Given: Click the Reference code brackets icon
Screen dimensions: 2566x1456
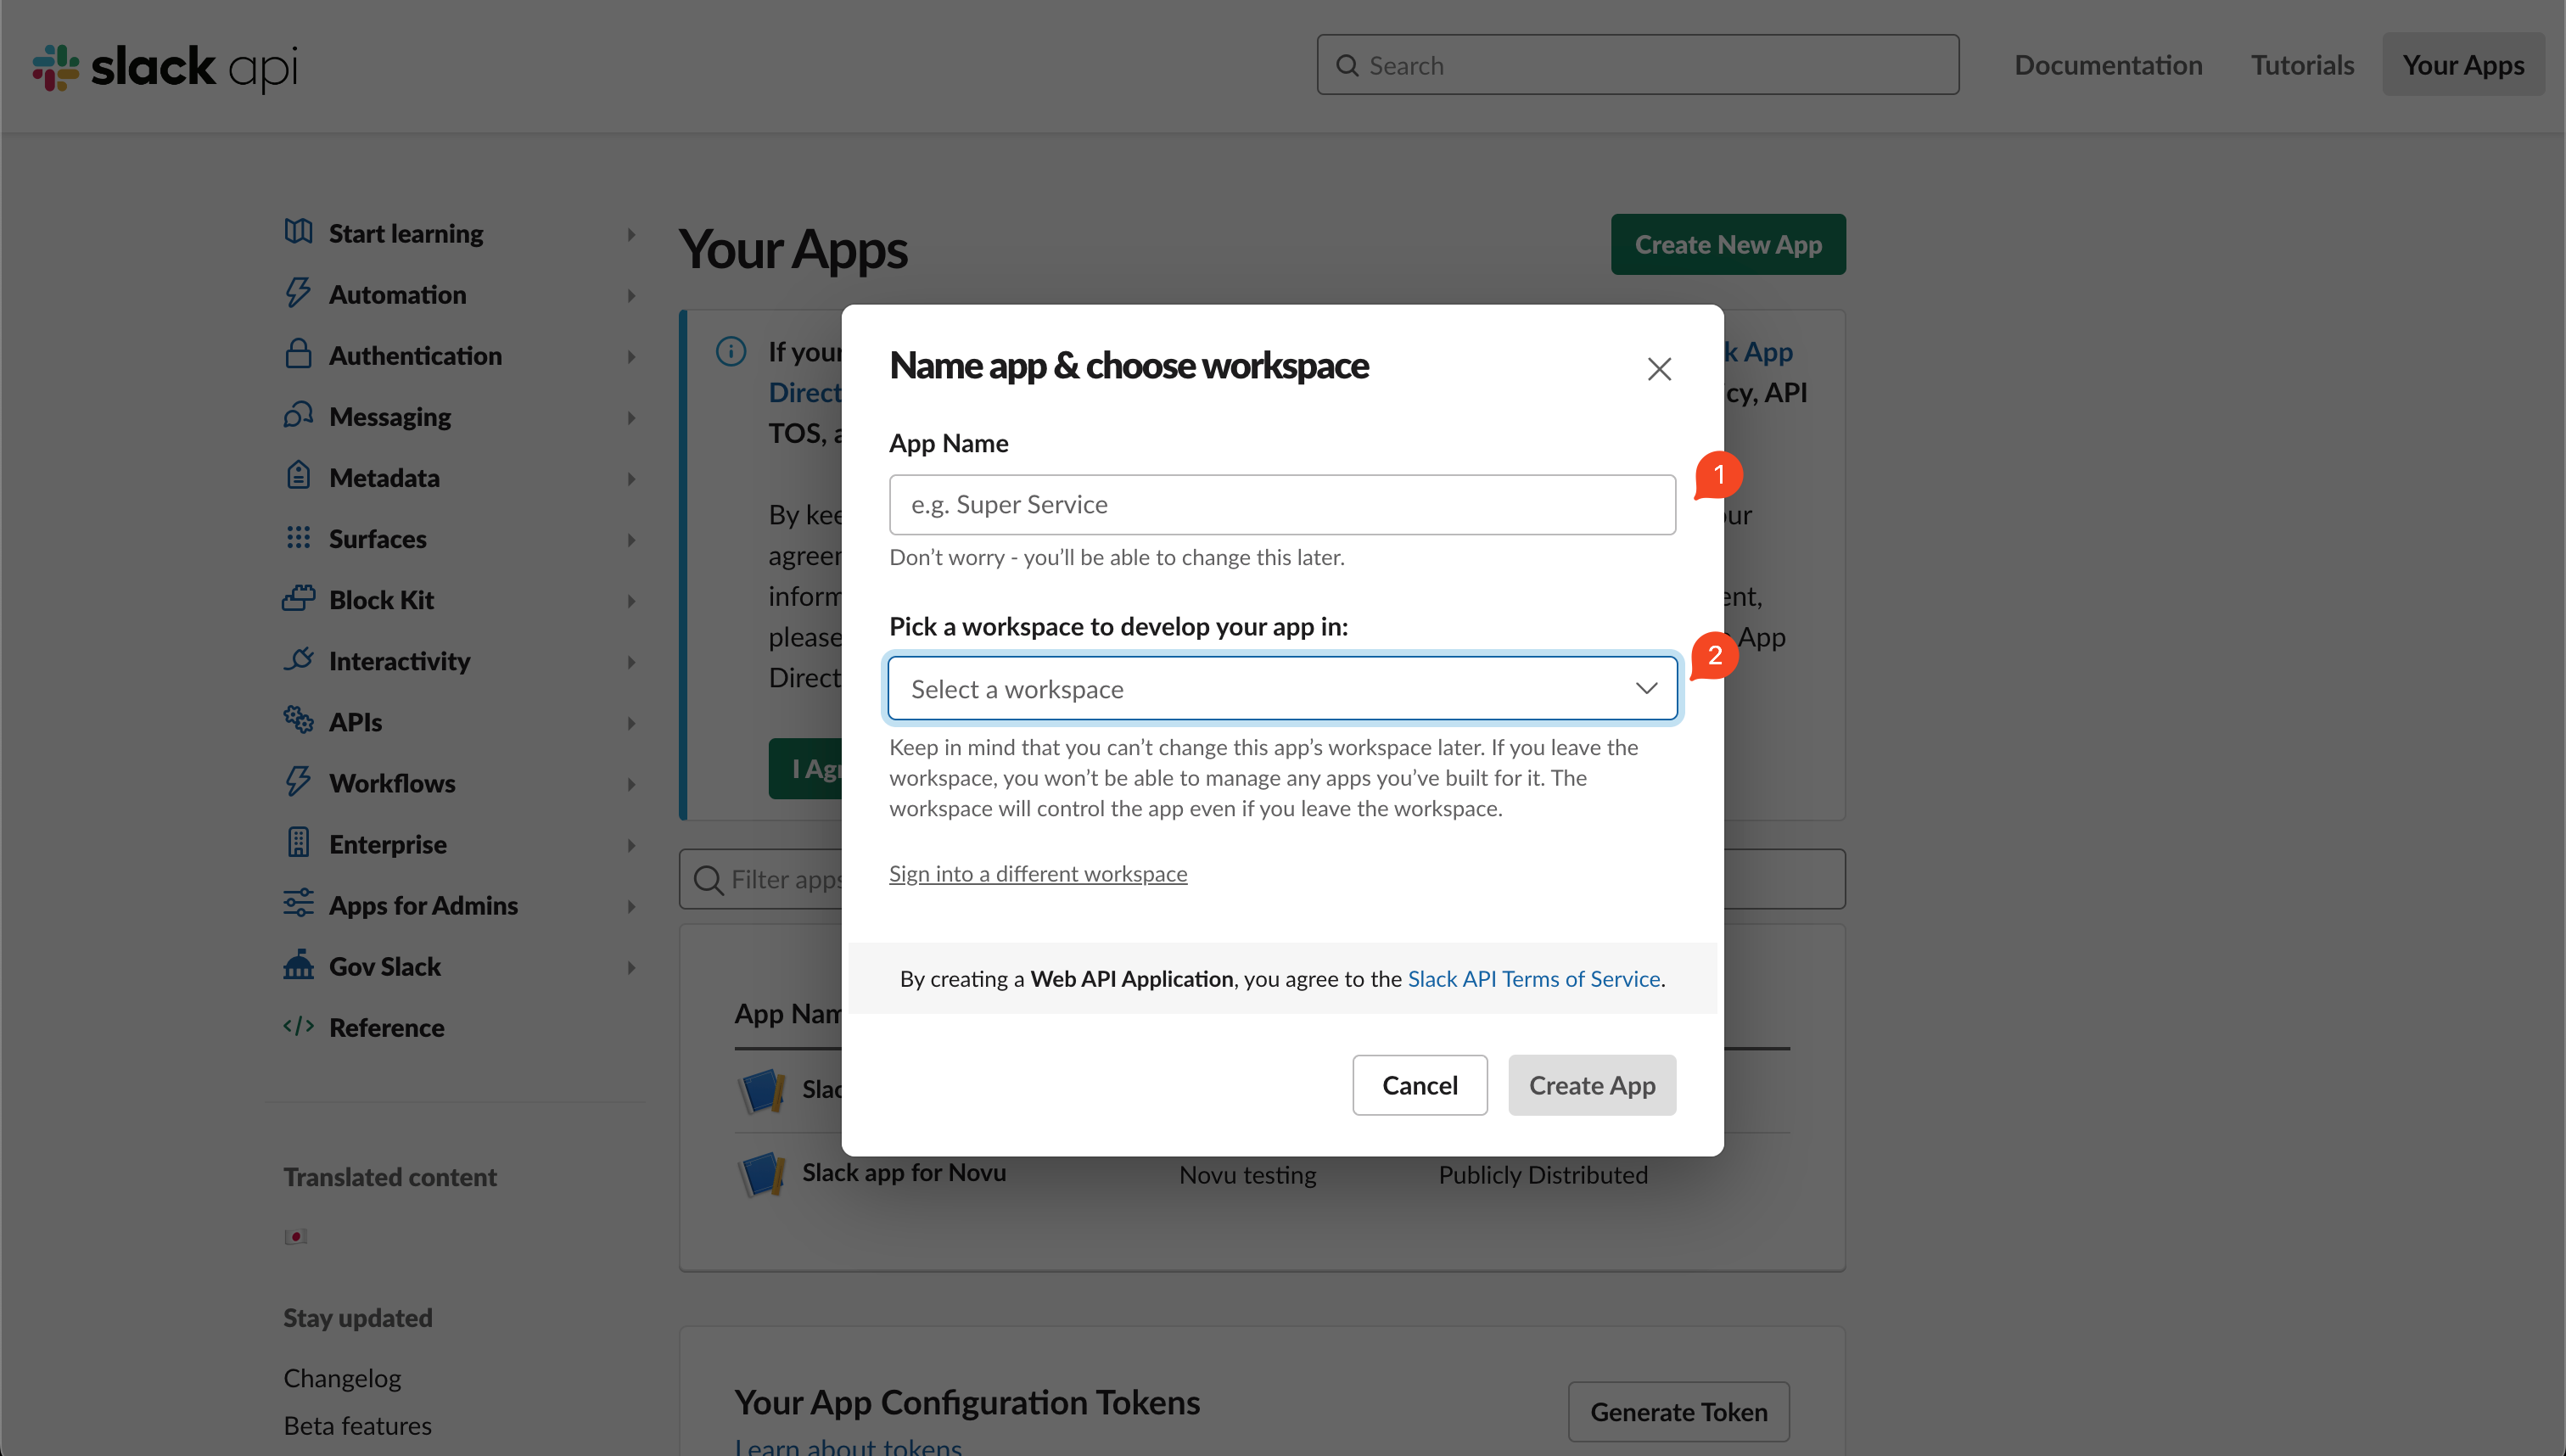Looking at the screenshot, I should pos(298,1026).
